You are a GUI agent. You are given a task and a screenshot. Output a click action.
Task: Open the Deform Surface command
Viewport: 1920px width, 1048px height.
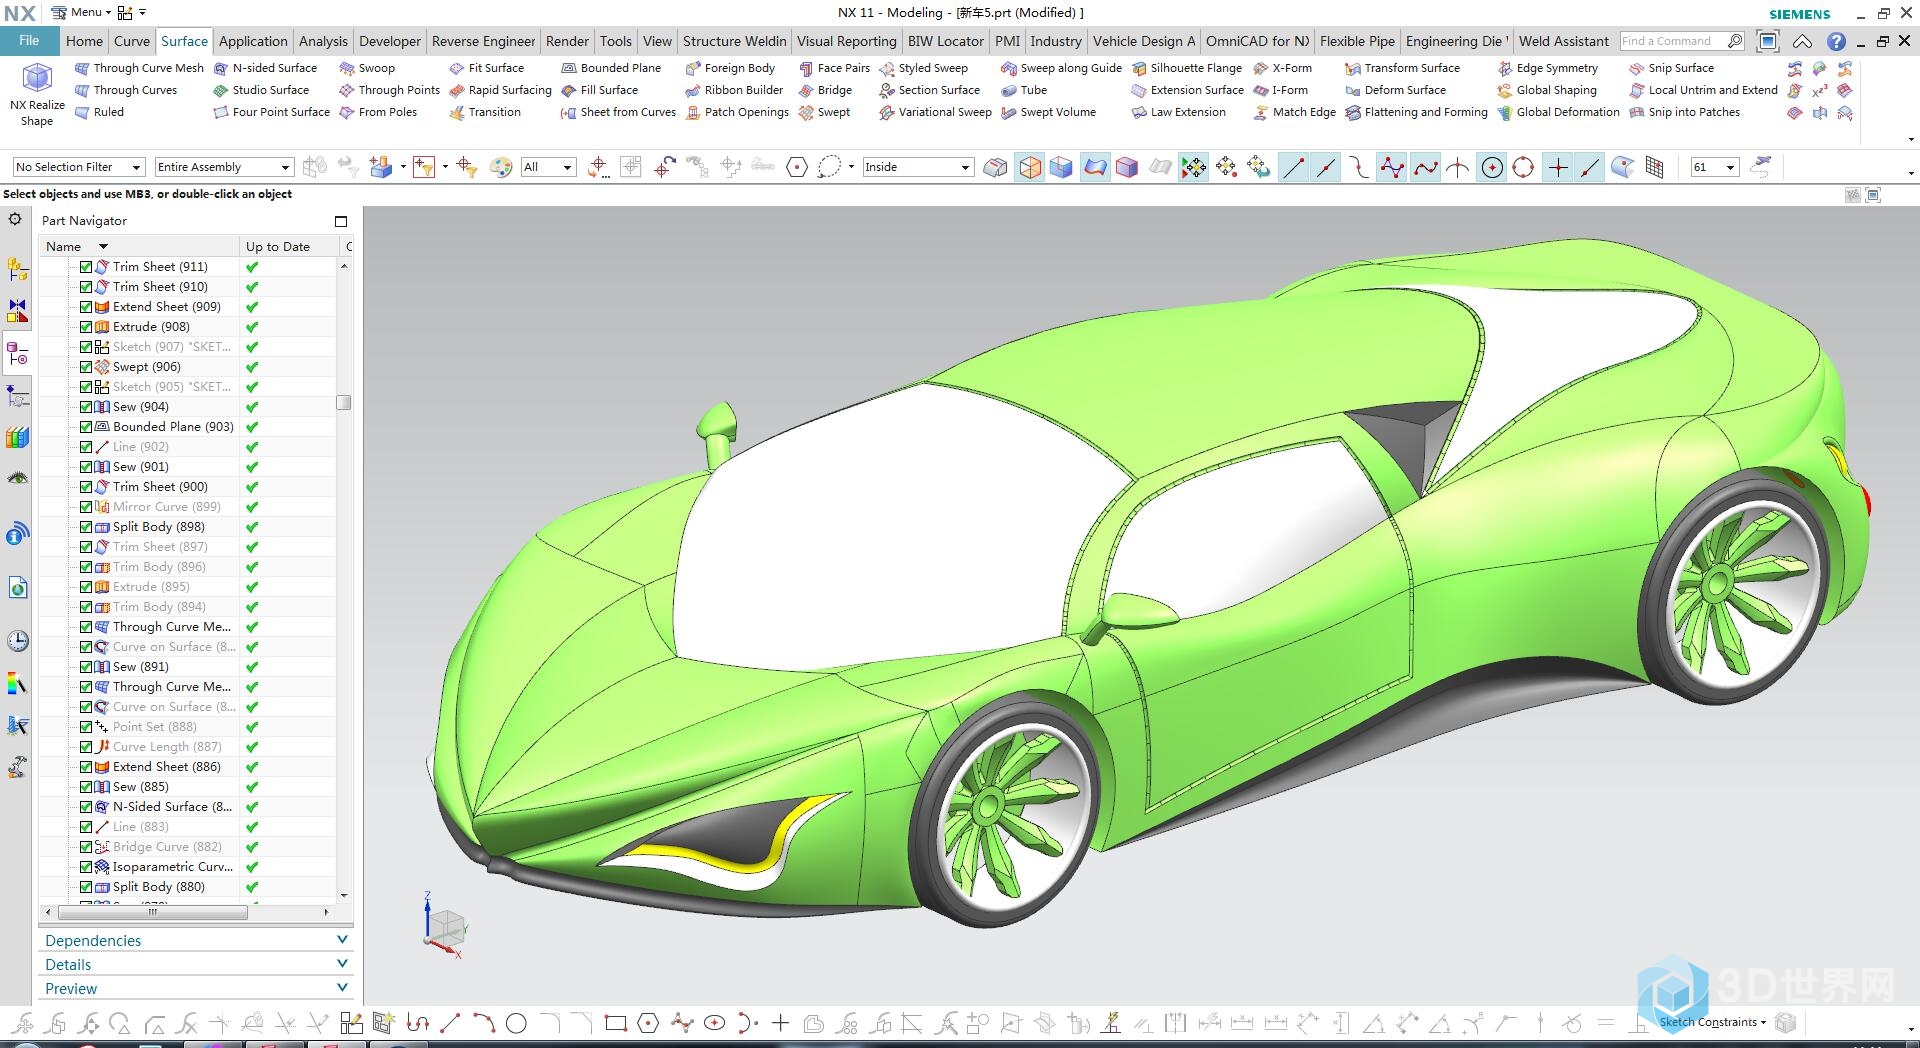tap(1395, 90)
